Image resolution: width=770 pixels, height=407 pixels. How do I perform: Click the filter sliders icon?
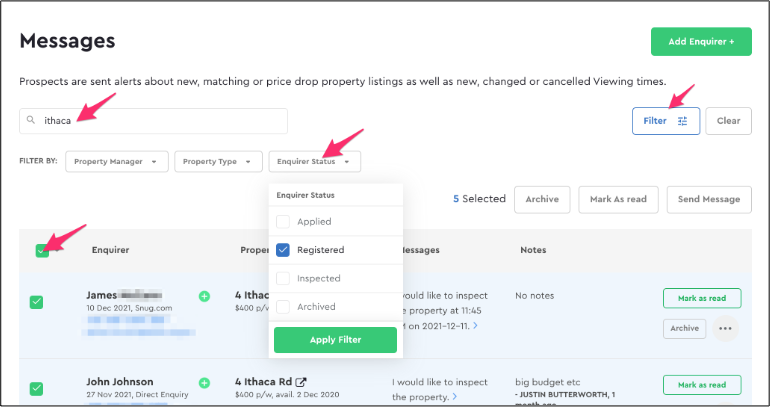[683, 121]
